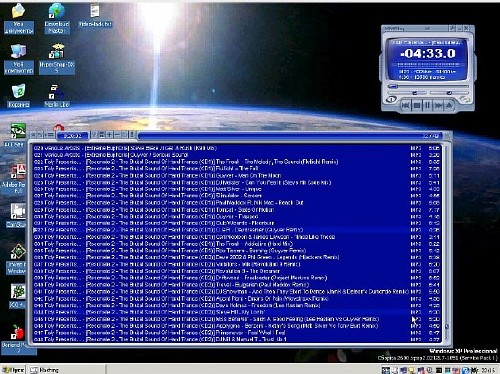Select playlist track 041 DJ Showman
The width and height of the screenshot is (500, 374).
[237, 292]
